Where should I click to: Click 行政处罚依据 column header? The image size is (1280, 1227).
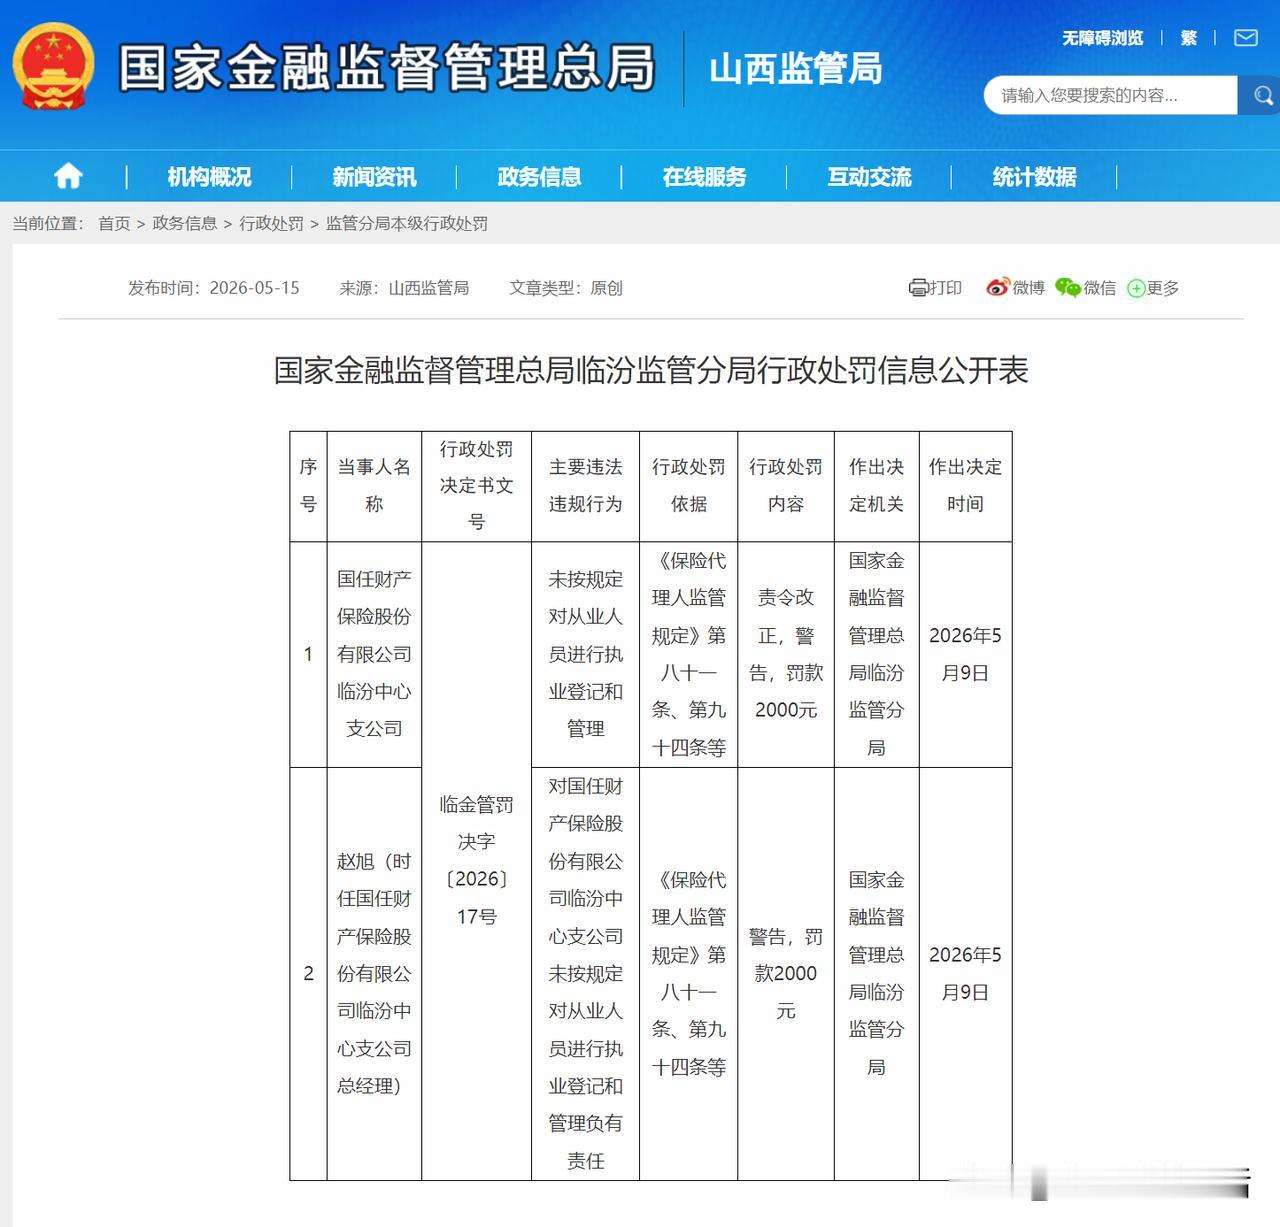[x=689, y=486]
